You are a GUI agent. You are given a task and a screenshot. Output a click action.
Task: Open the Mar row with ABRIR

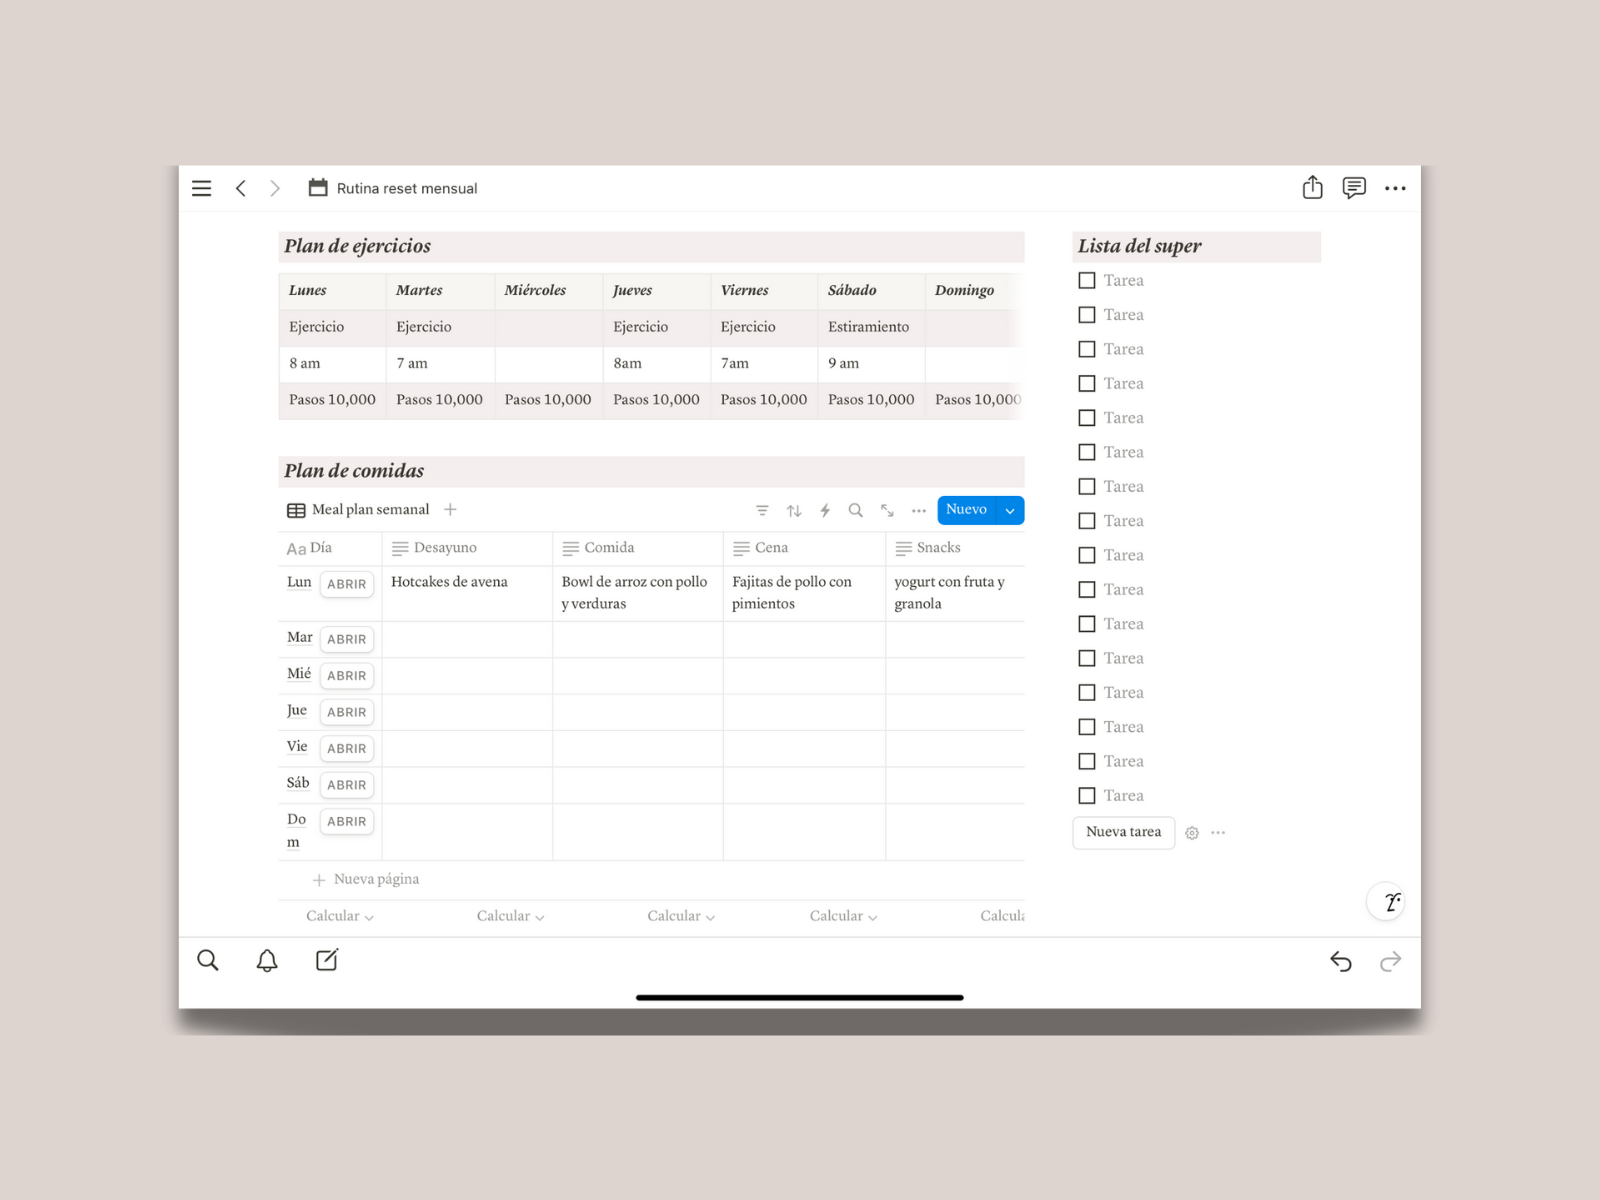pos(347,639)
